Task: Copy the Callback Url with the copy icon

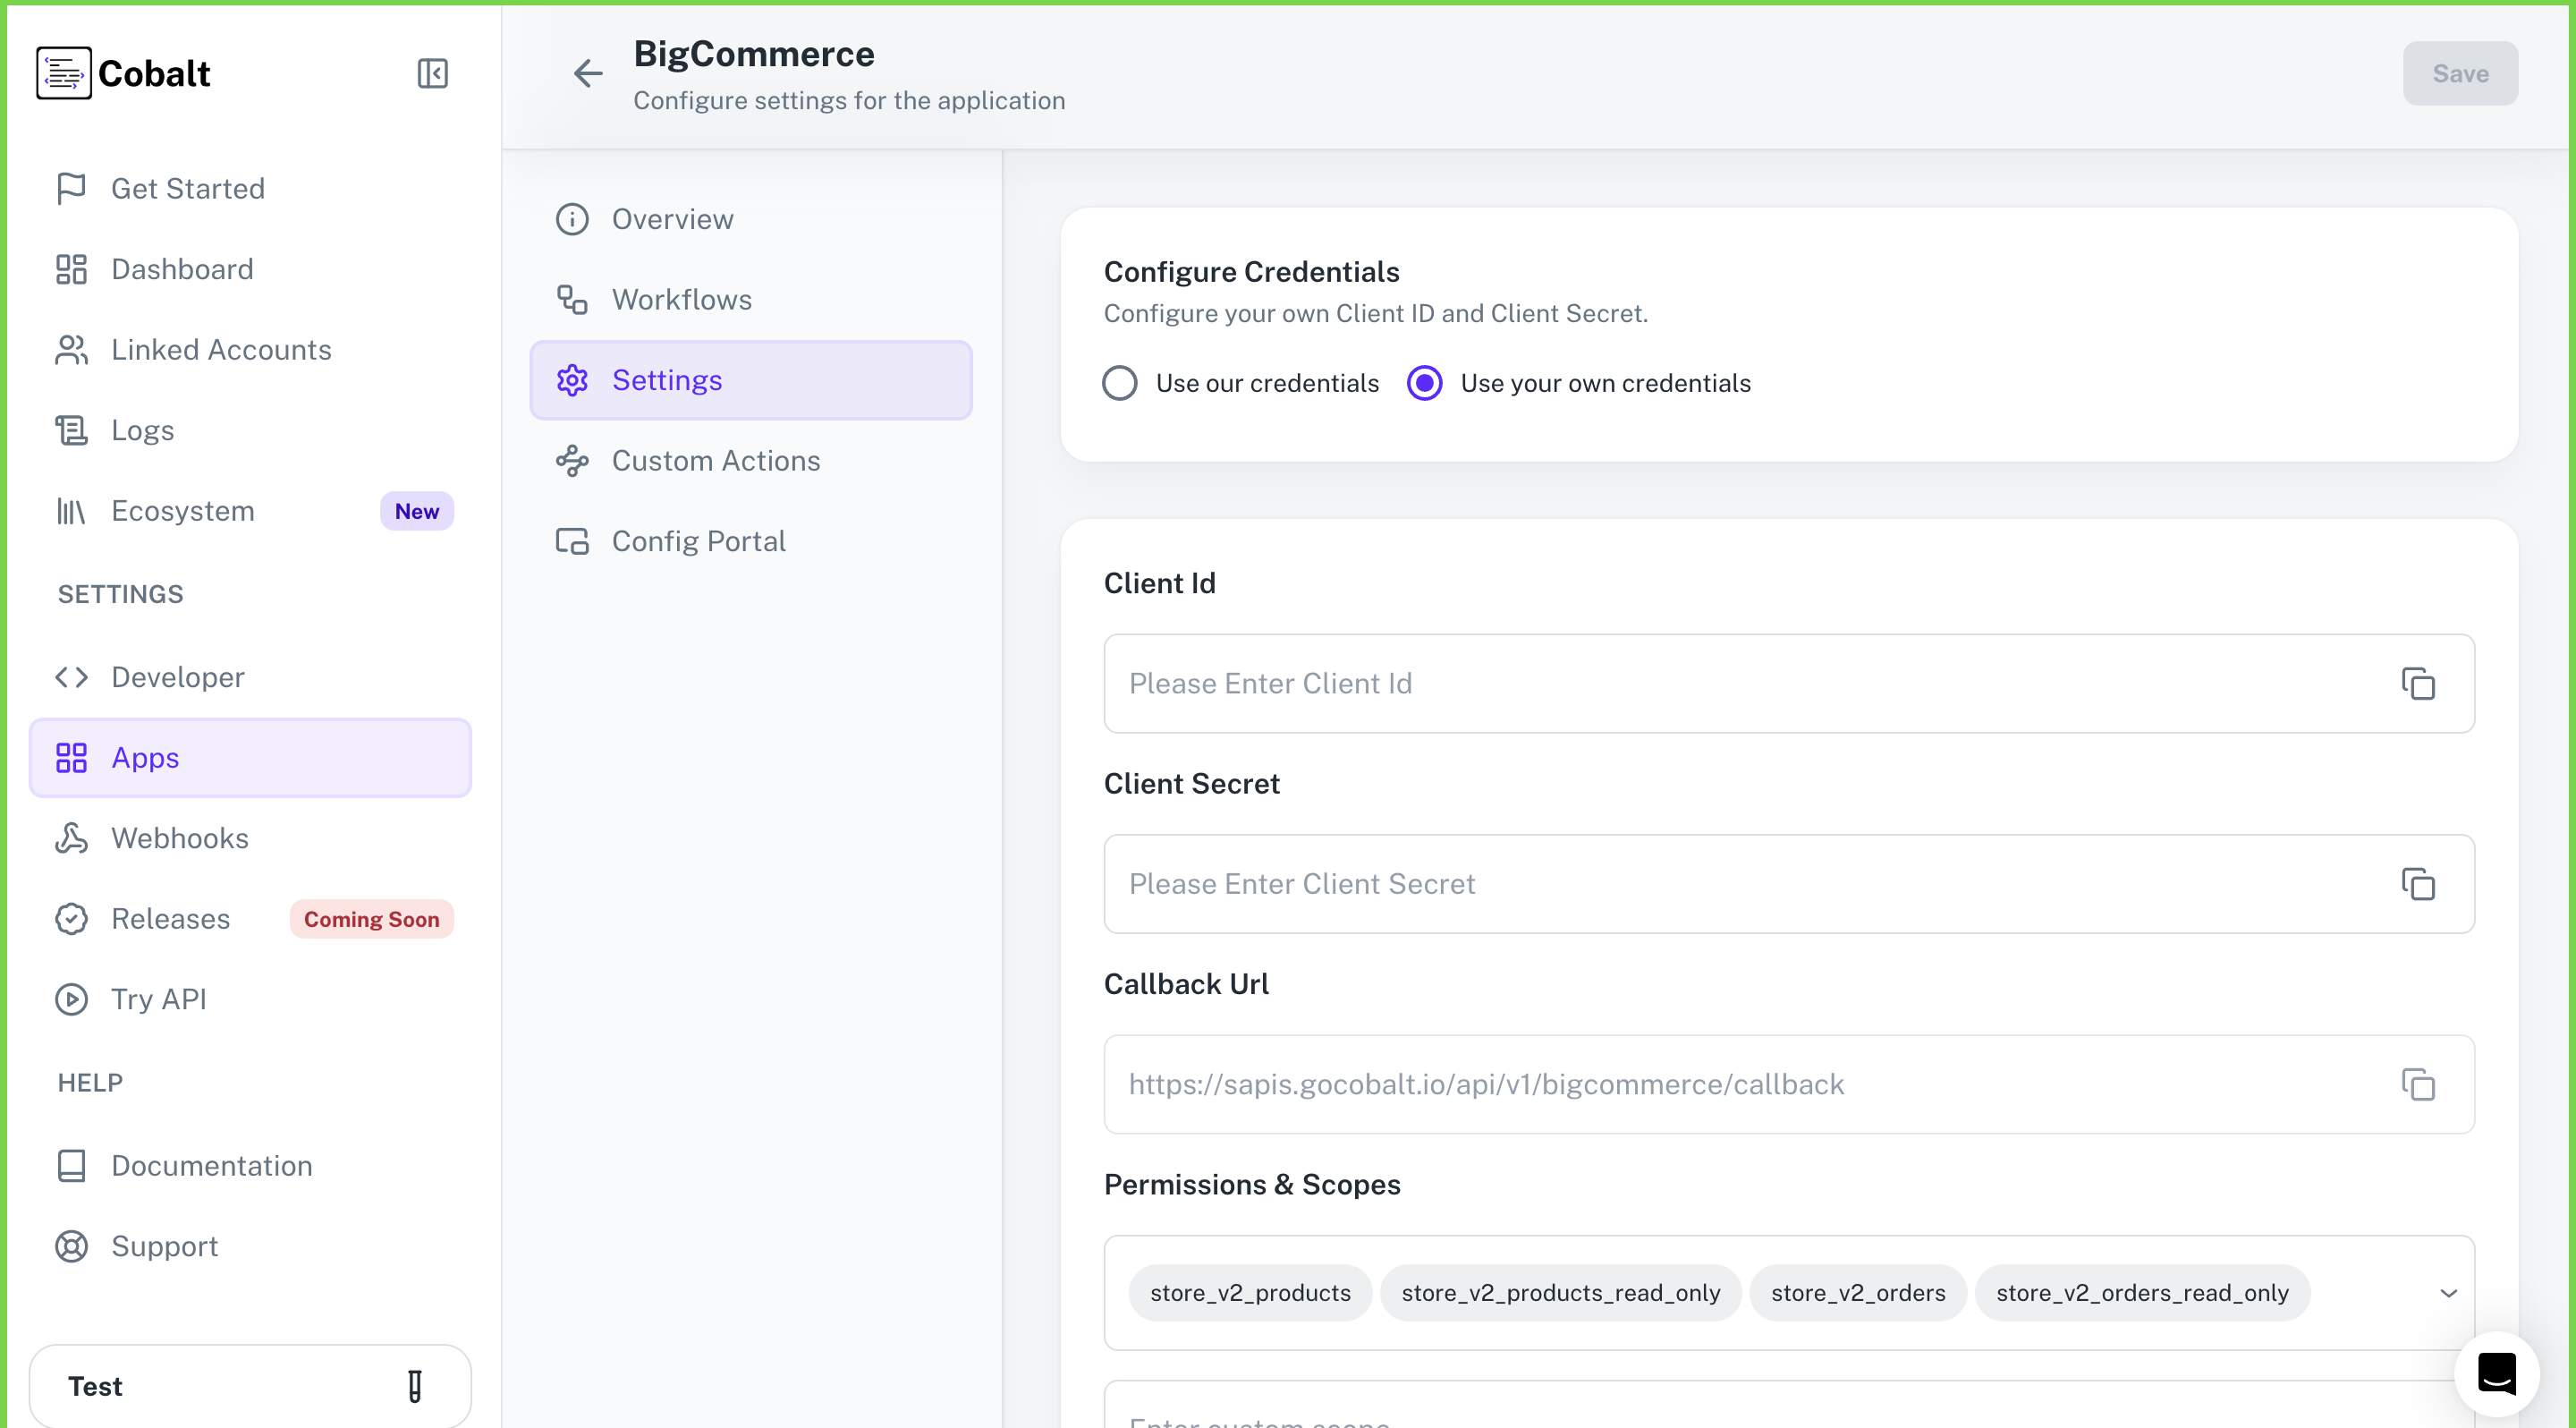Action: [2419, 1084]
